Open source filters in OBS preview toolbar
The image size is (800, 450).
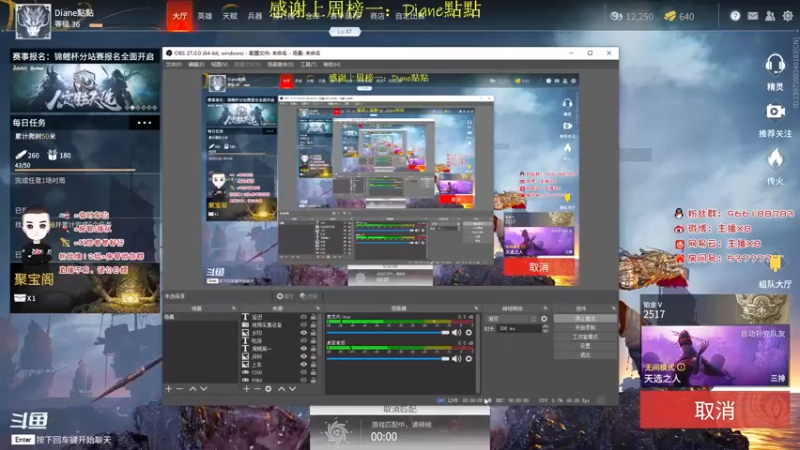309,296
